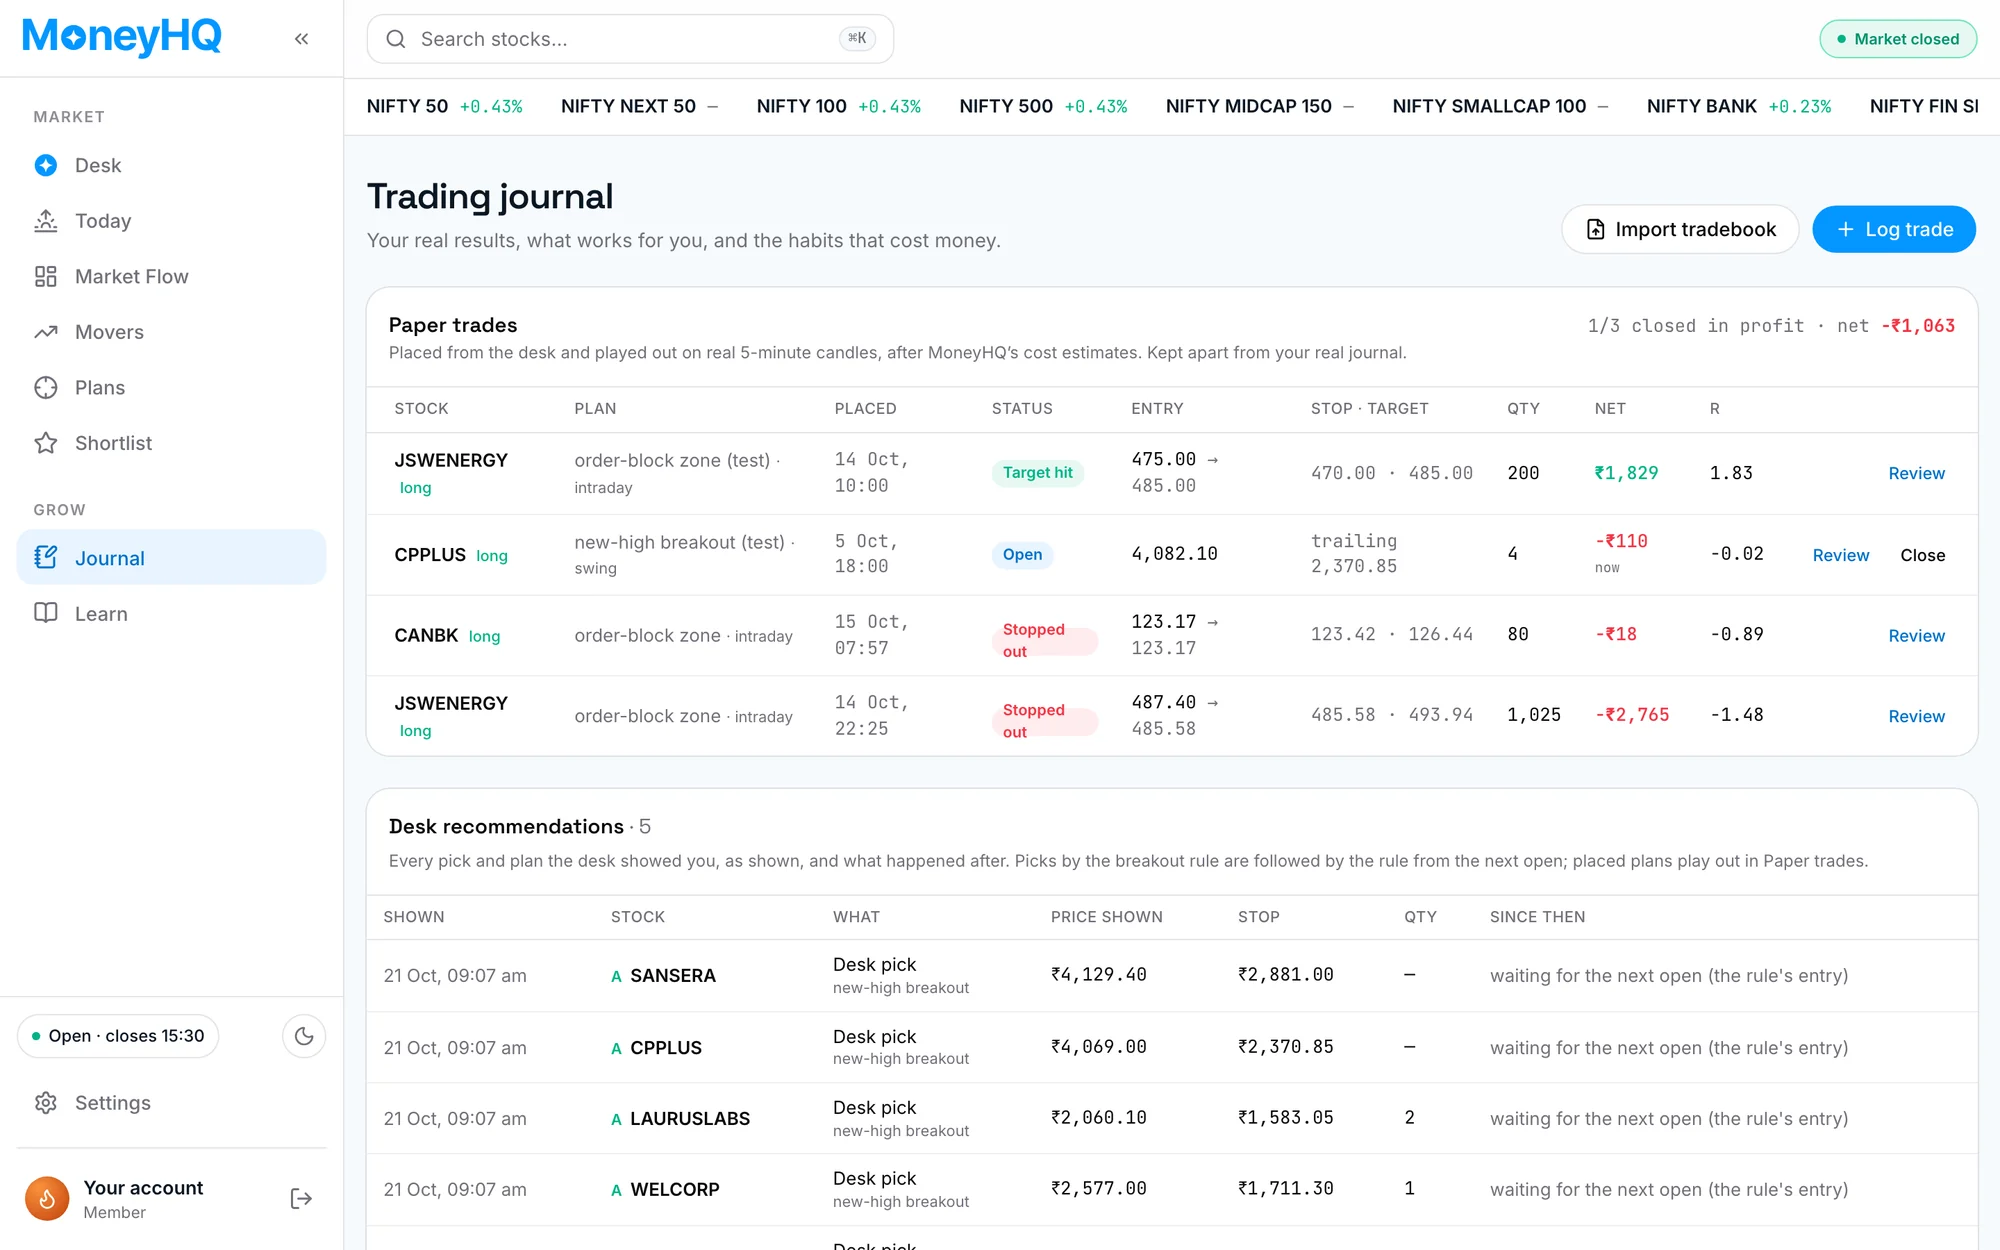Click the Log trade button
Image resolution: width=2000 pixels, height=1250 pixels.
coord(1894,229)
